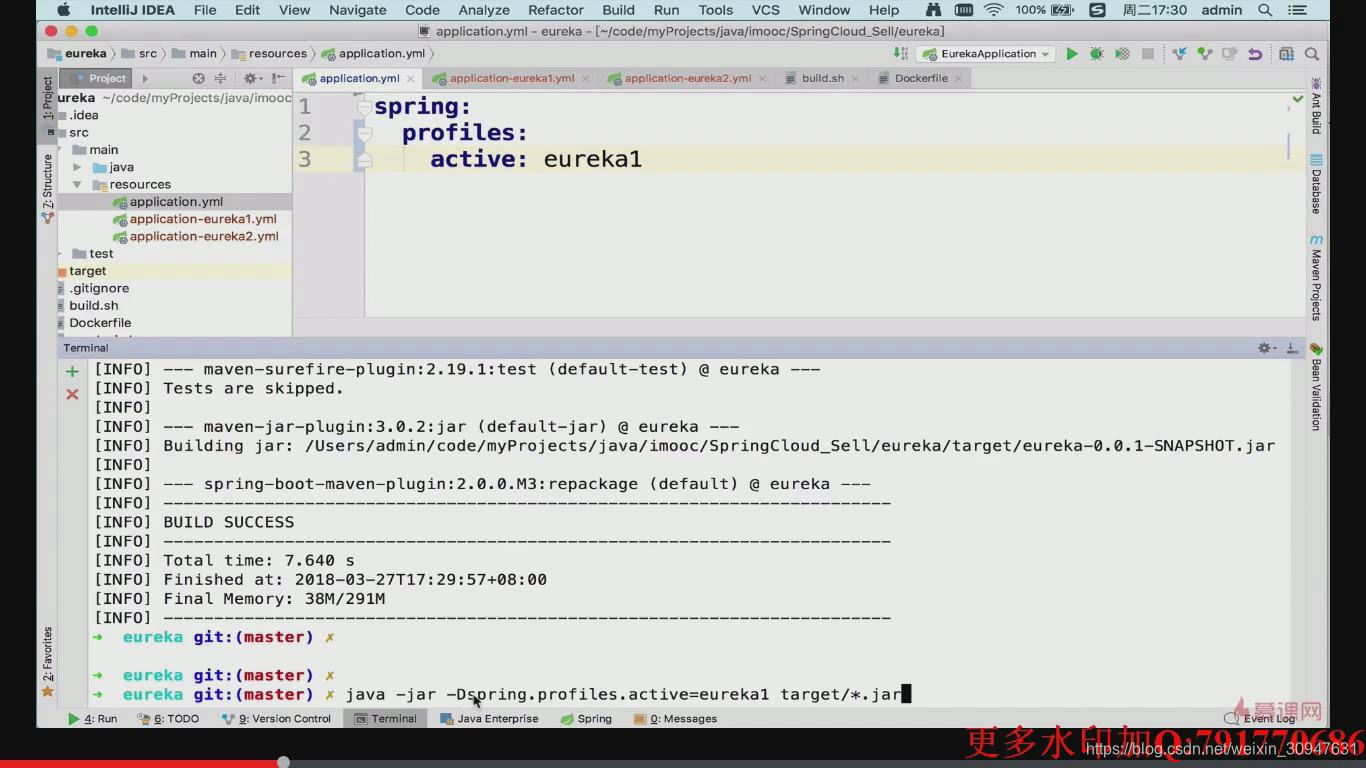Update project from VCS arrow icon
Screen dimensions: 1366x768
coord(1180,54)
